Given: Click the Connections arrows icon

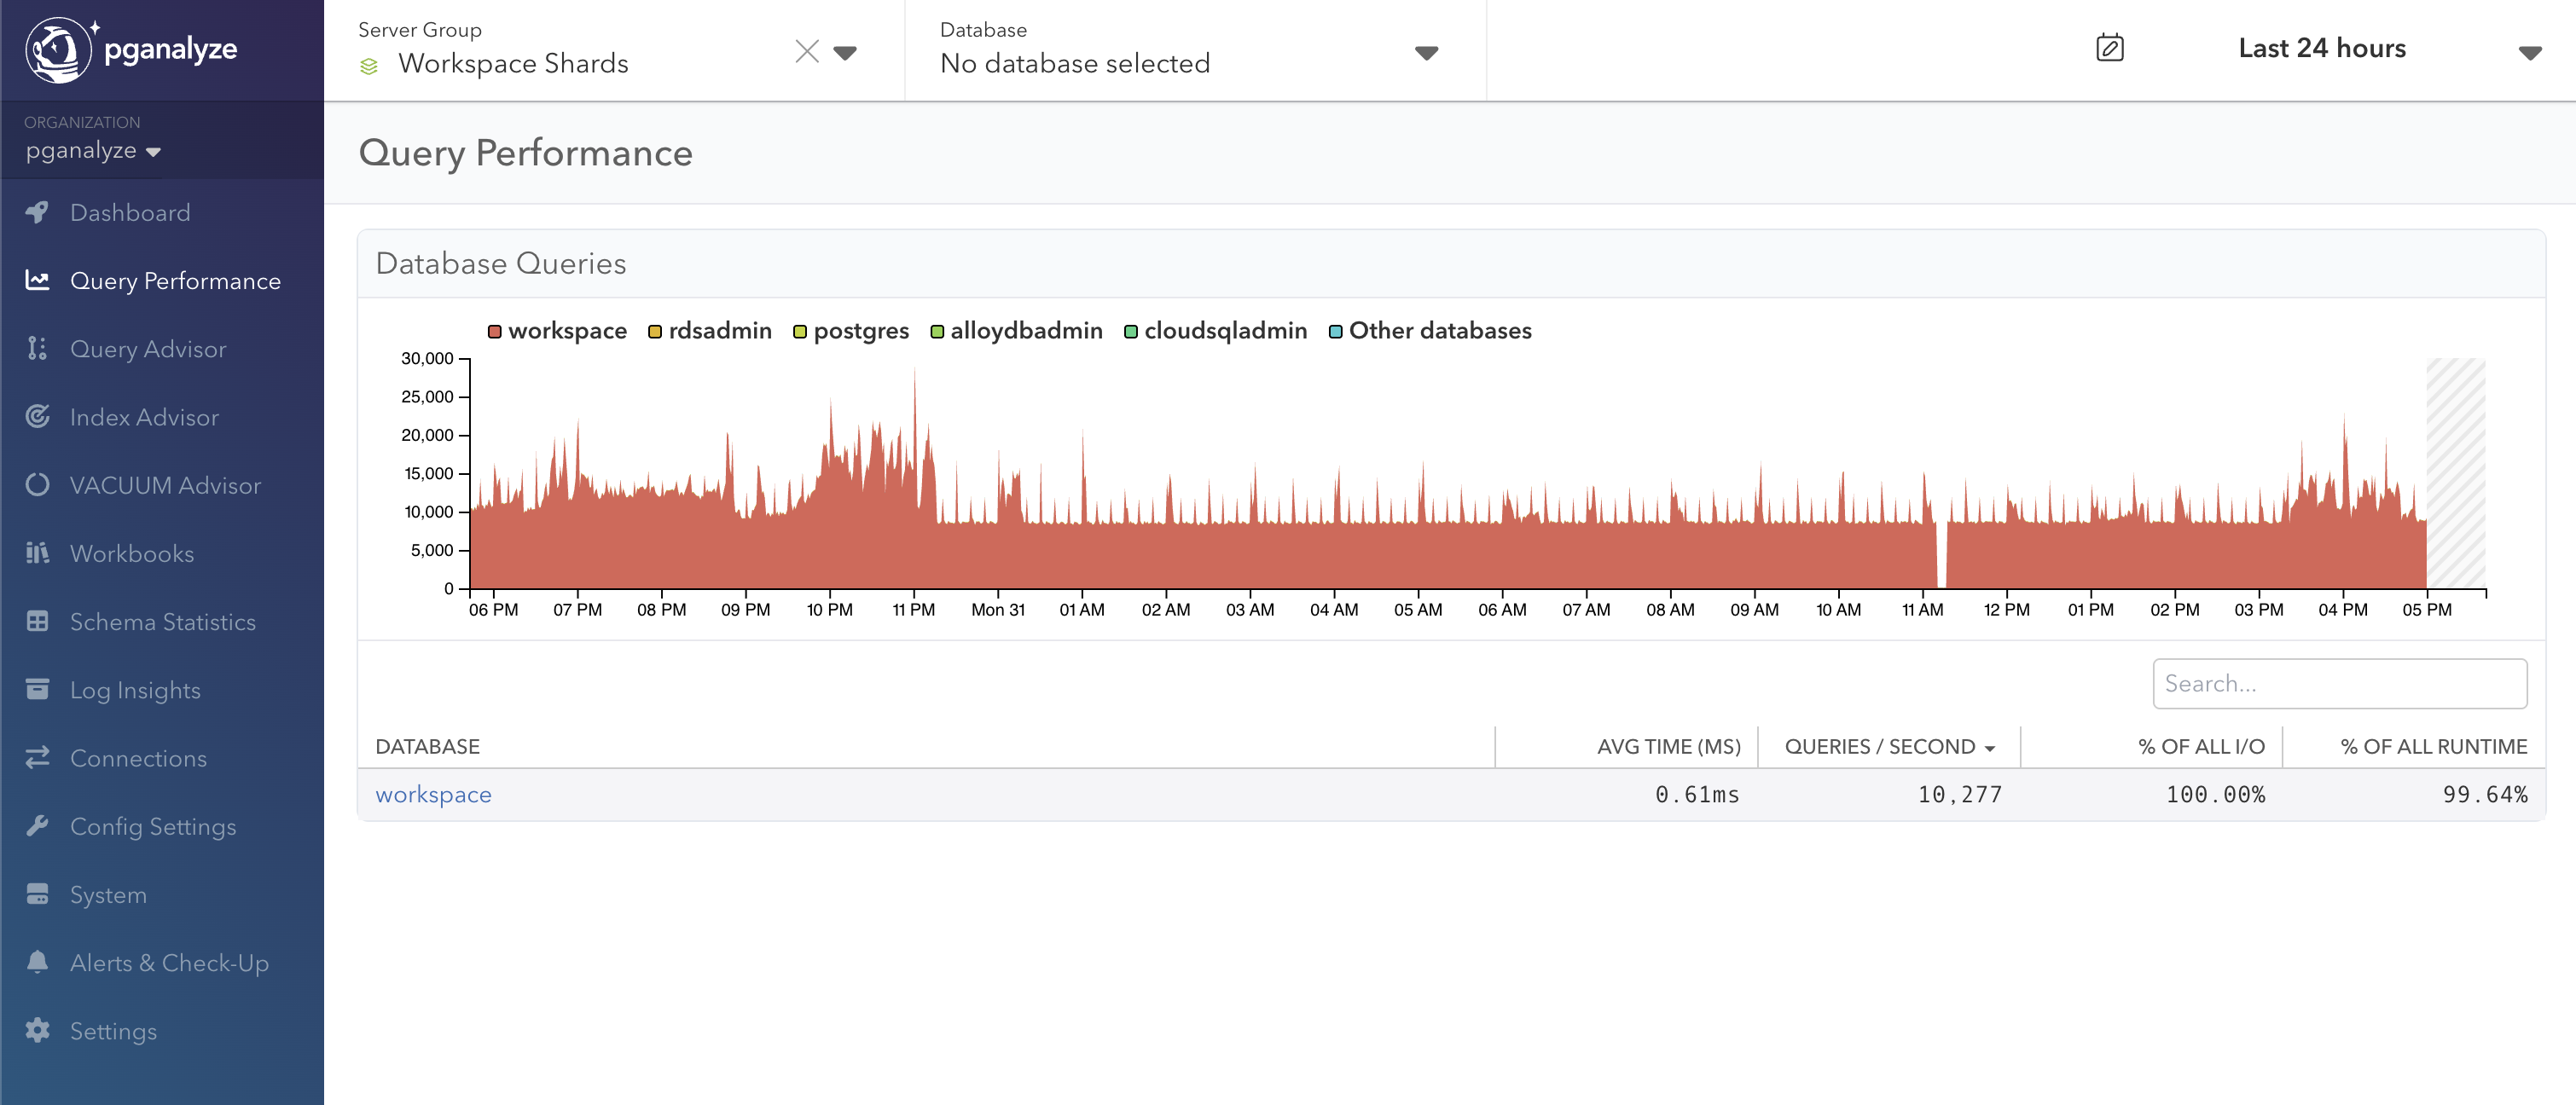Looking at the screenshot, I should coord(37,757).
